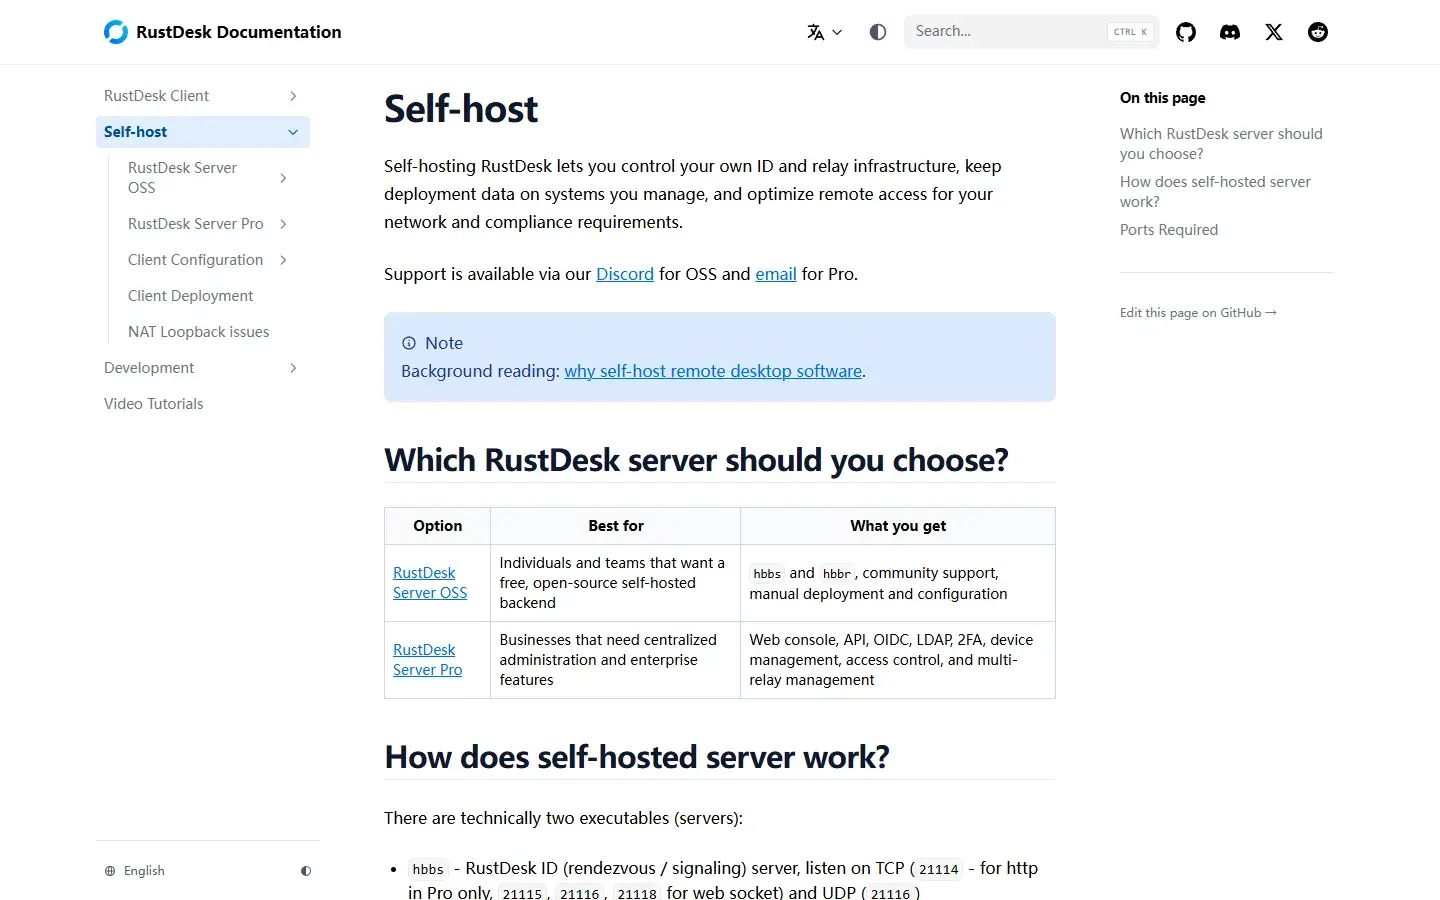Open why self-host remote desktop software link
The height and width of the screenshot is (900, 1440).
coord(713,371)
